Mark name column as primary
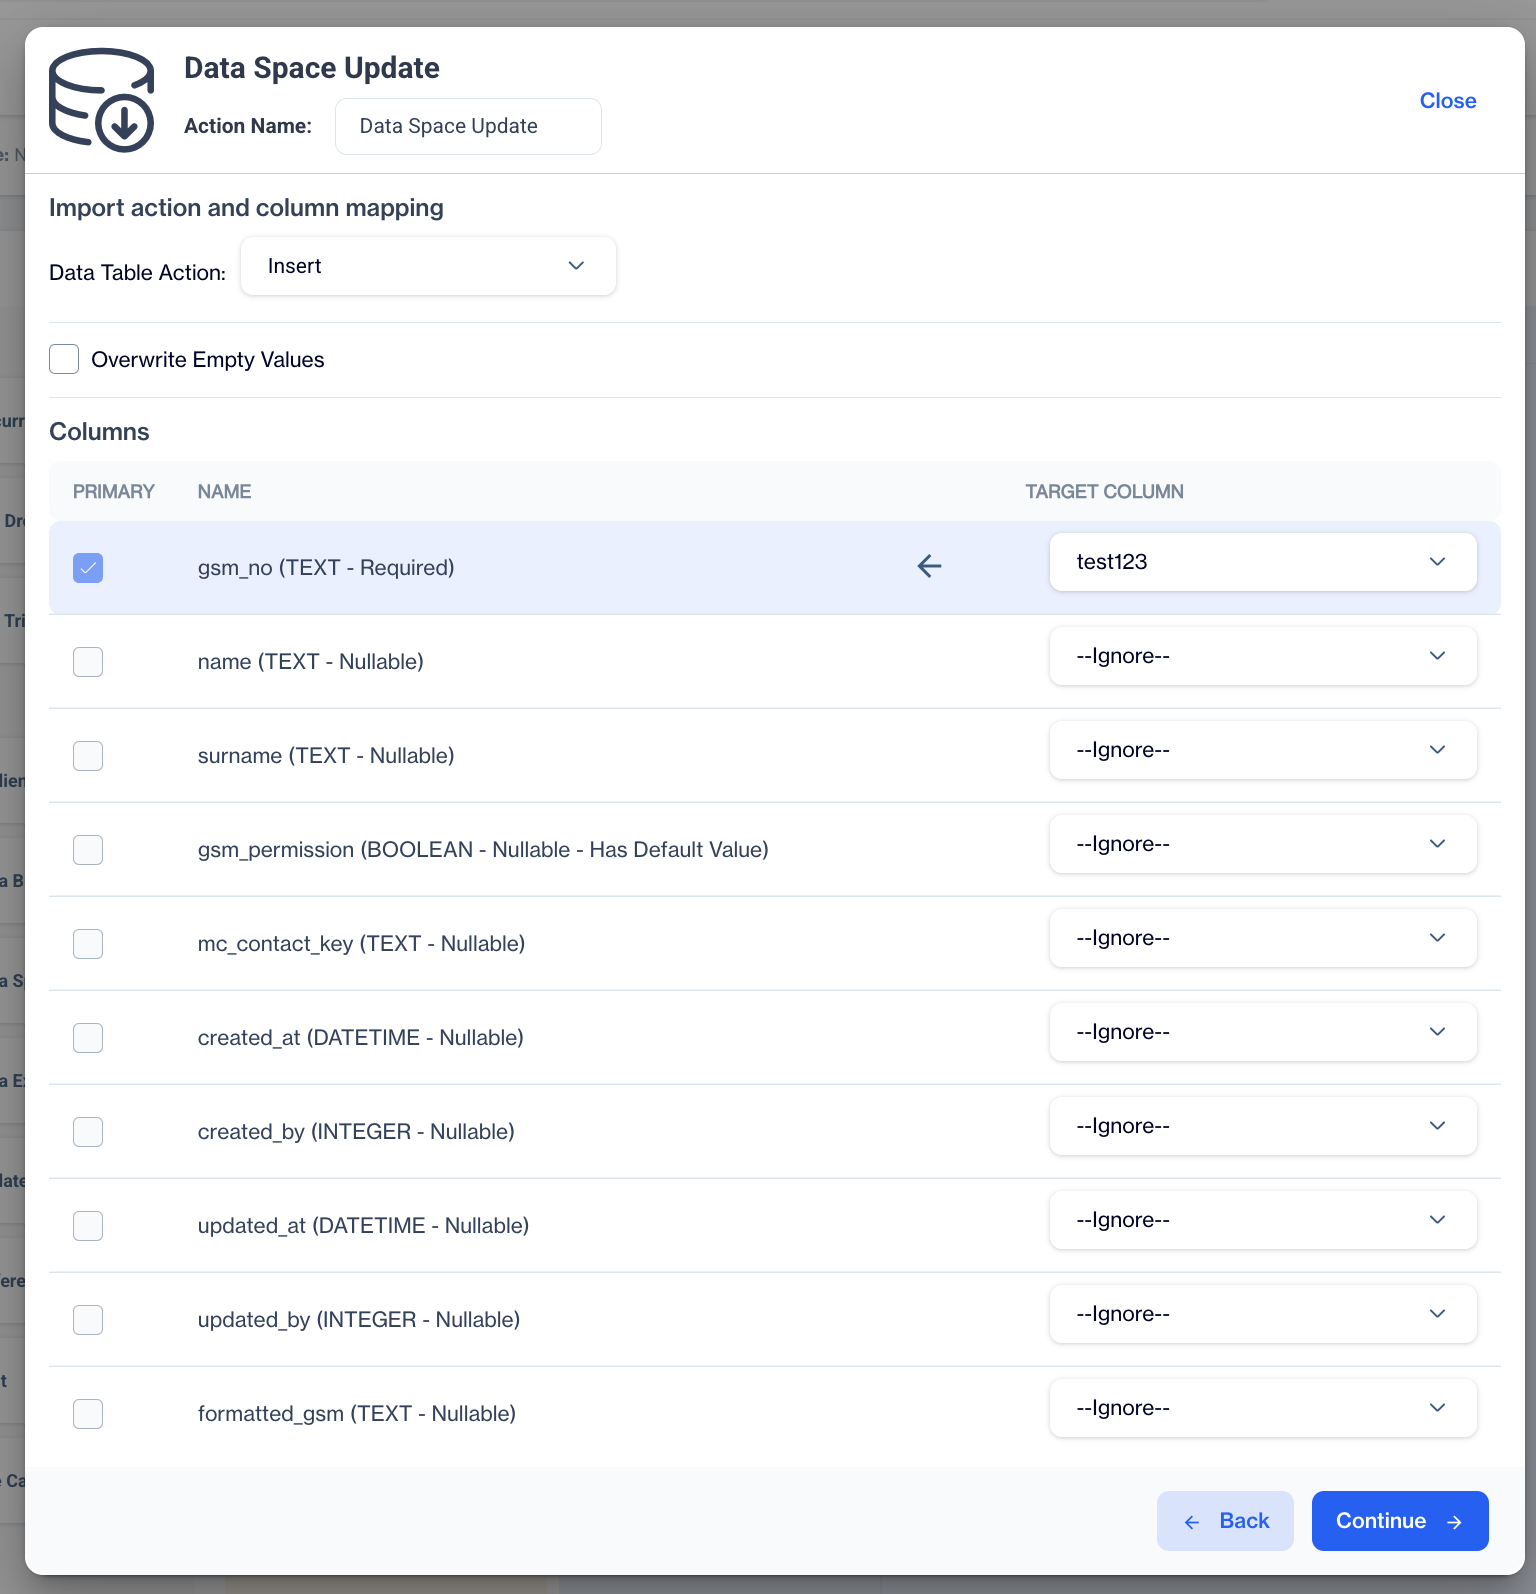Screen dimensions: 1536x1594 pyautogui.click(x=88, y=662)
